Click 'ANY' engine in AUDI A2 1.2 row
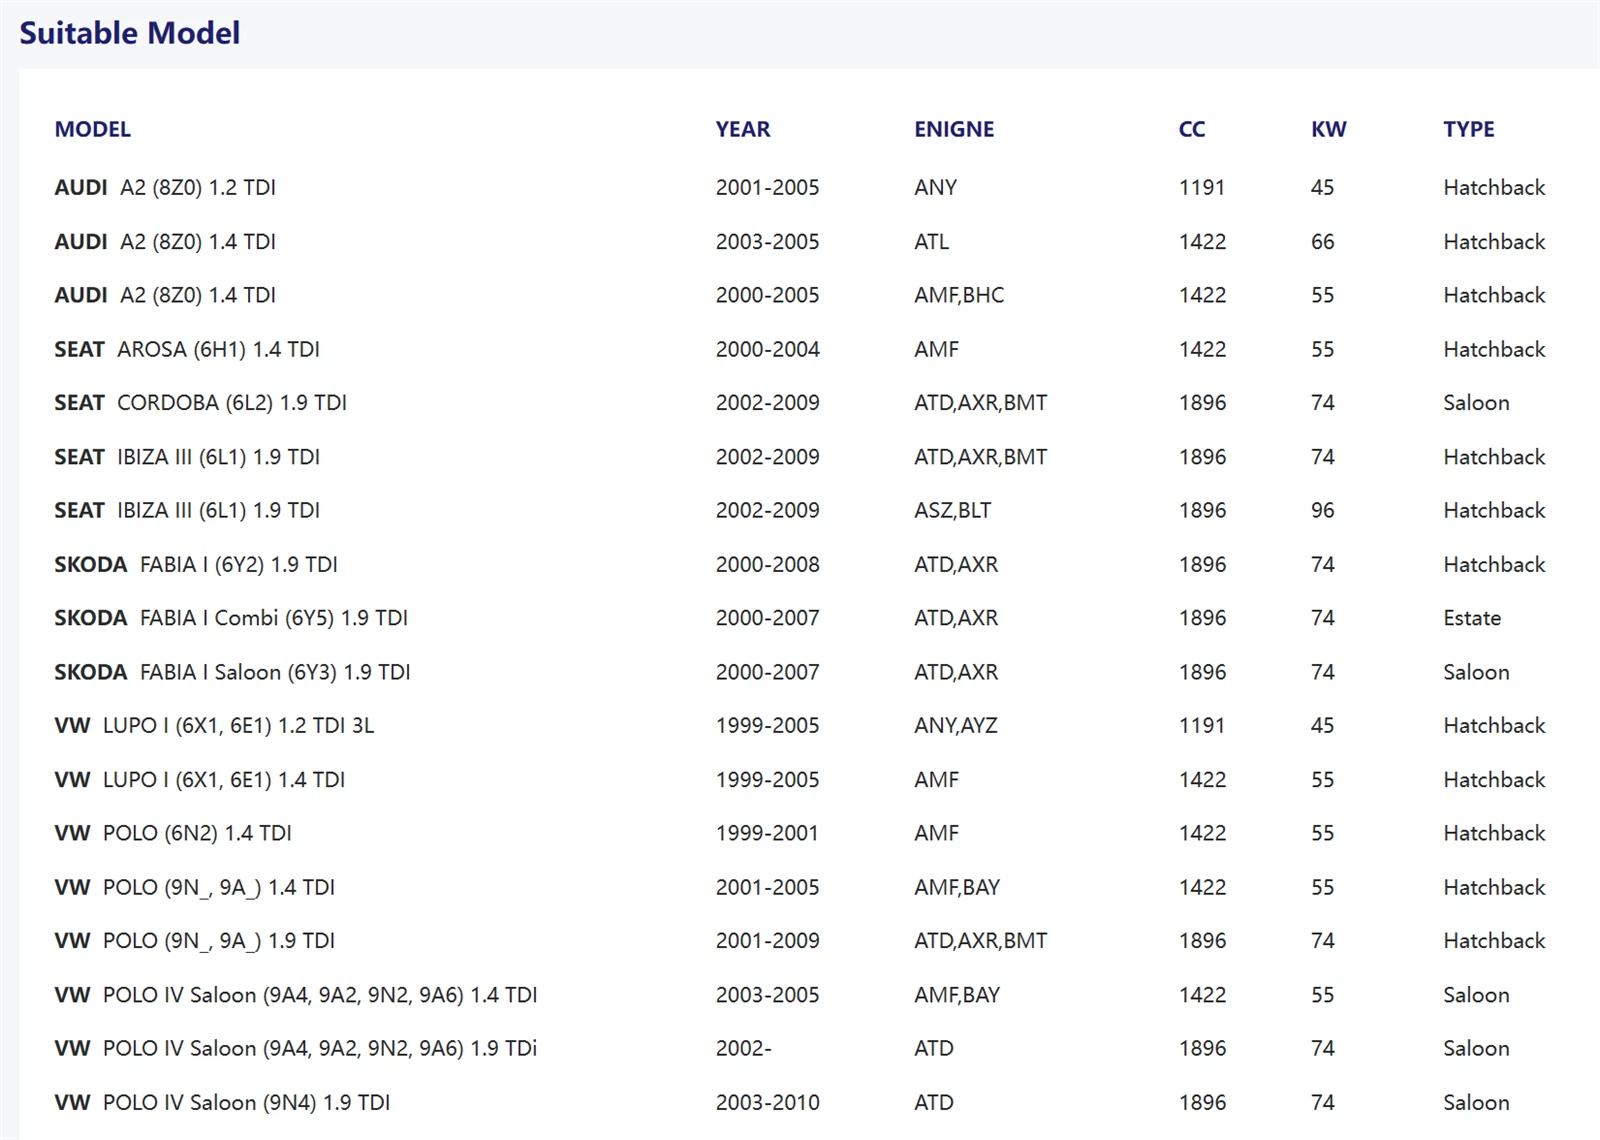The width and height of the screenshot is (1600, 1140). click(935, 187)
